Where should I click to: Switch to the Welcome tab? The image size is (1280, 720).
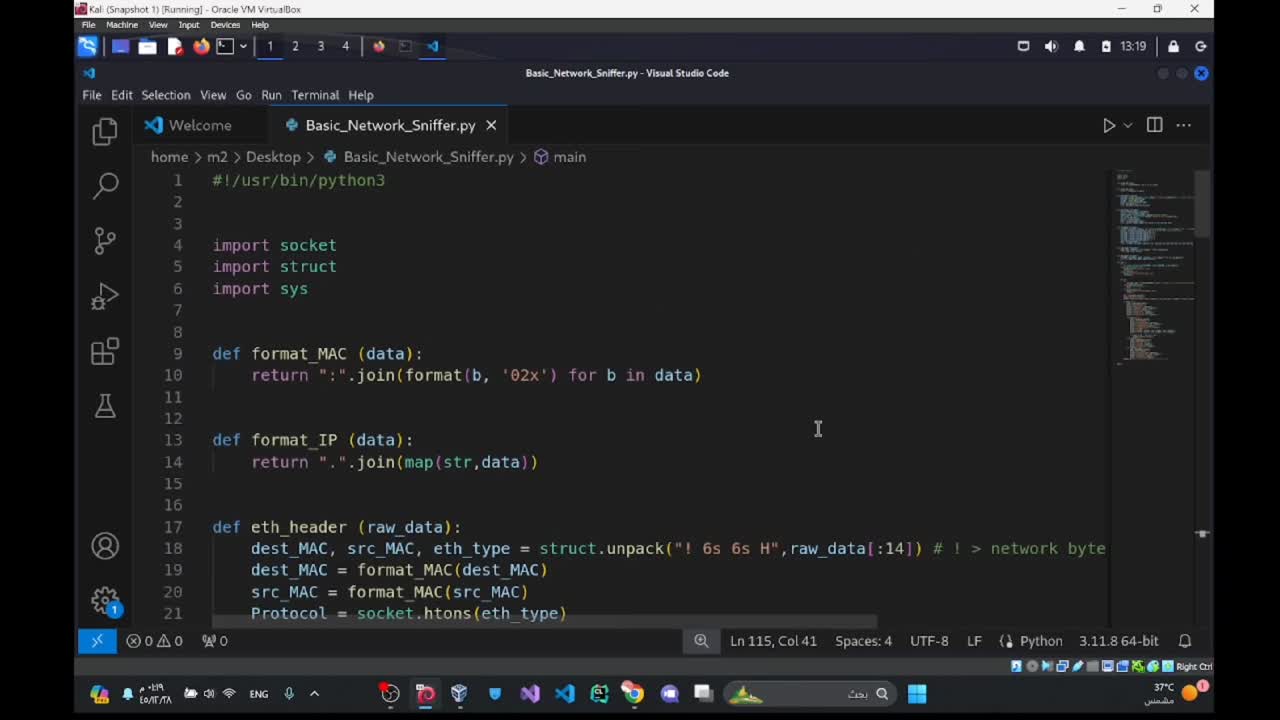(x=199, y=125)
